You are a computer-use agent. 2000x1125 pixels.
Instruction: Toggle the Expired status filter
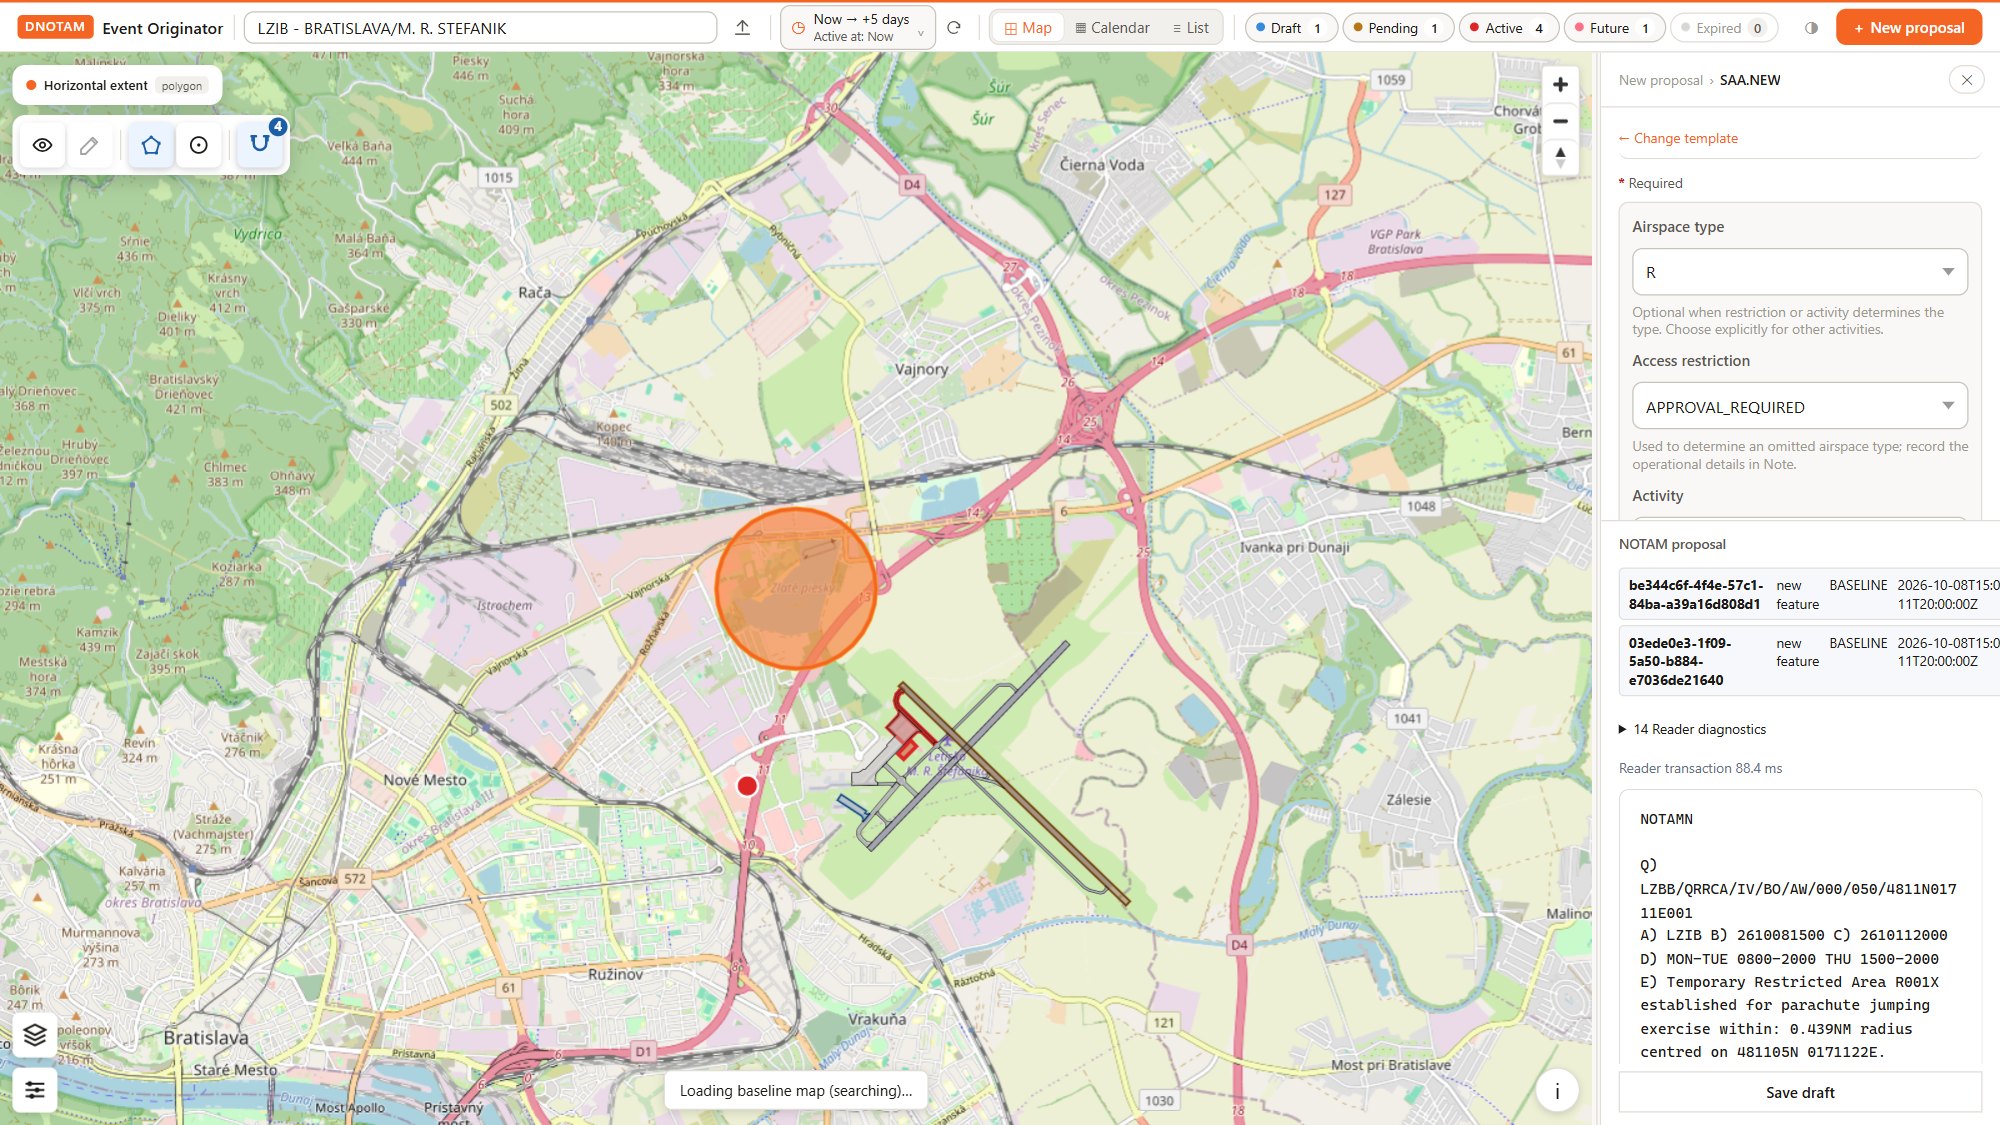pos(1723,28)
